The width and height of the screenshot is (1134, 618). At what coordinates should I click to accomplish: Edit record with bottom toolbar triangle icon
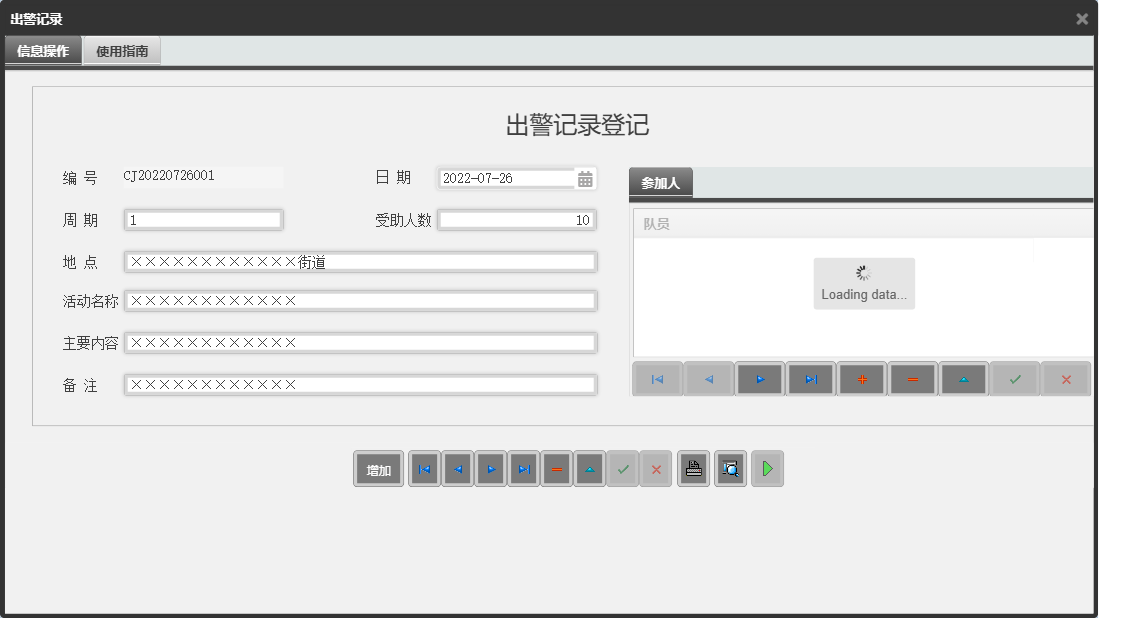click(590, 470)
